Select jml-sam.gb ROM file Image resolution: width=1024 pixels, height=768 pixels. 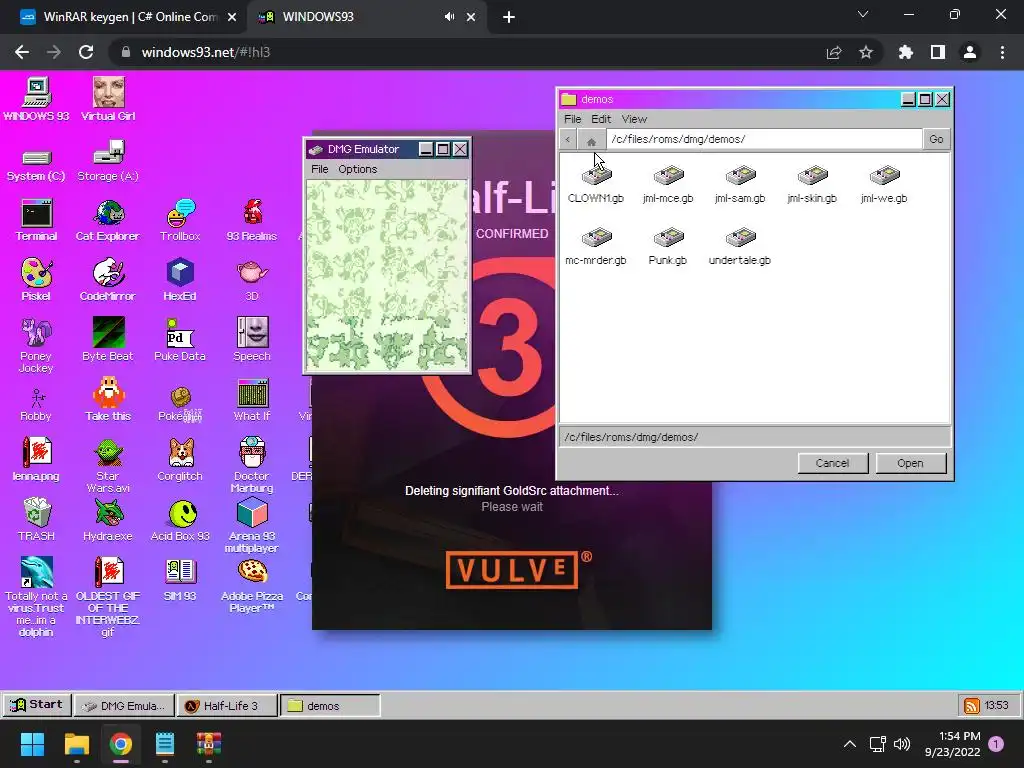tap(740, 184)
